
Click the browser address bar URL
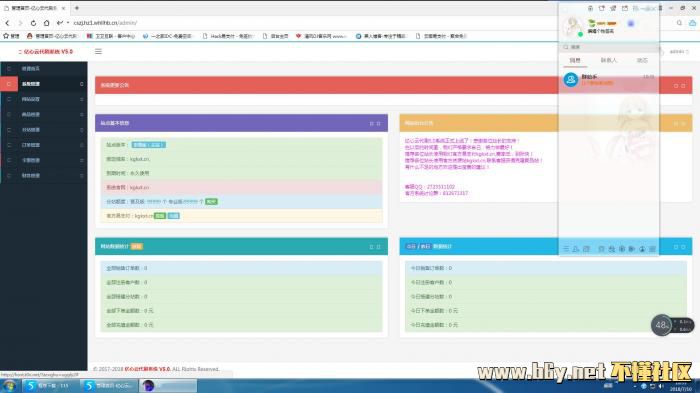click(105, 23)
